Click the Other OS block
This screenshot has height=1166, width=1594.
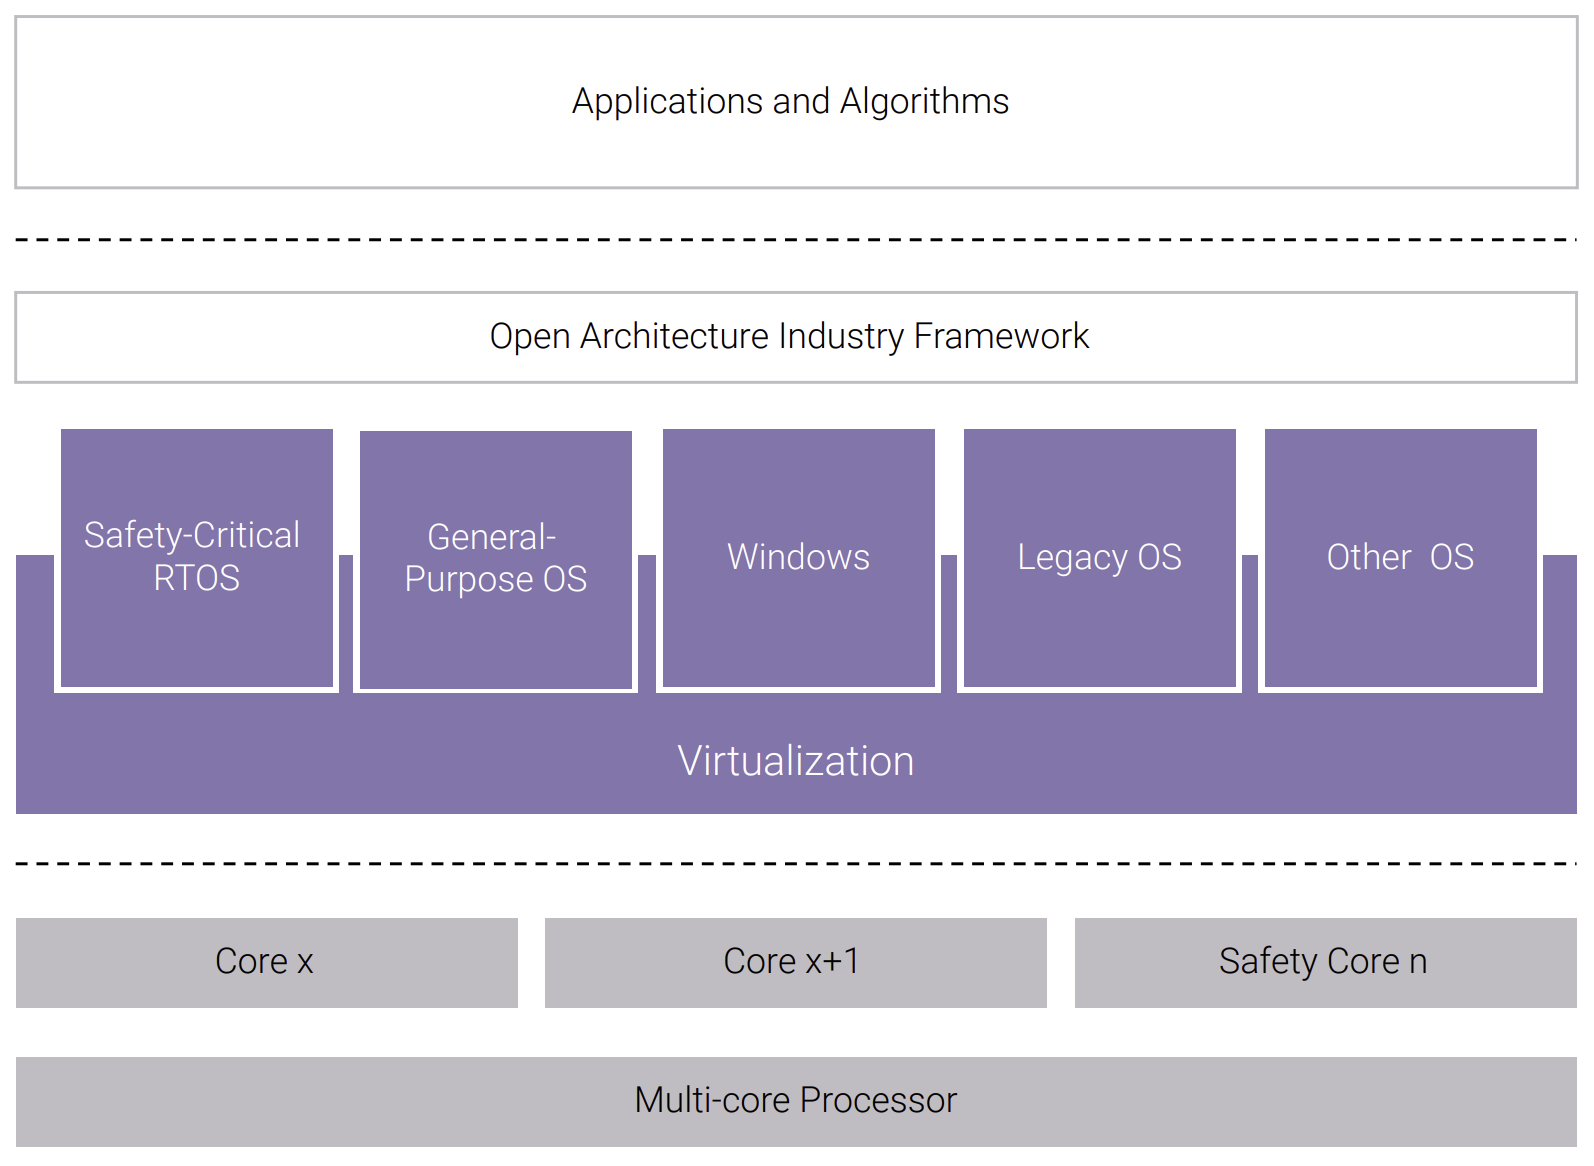(x=1401, y=558)
